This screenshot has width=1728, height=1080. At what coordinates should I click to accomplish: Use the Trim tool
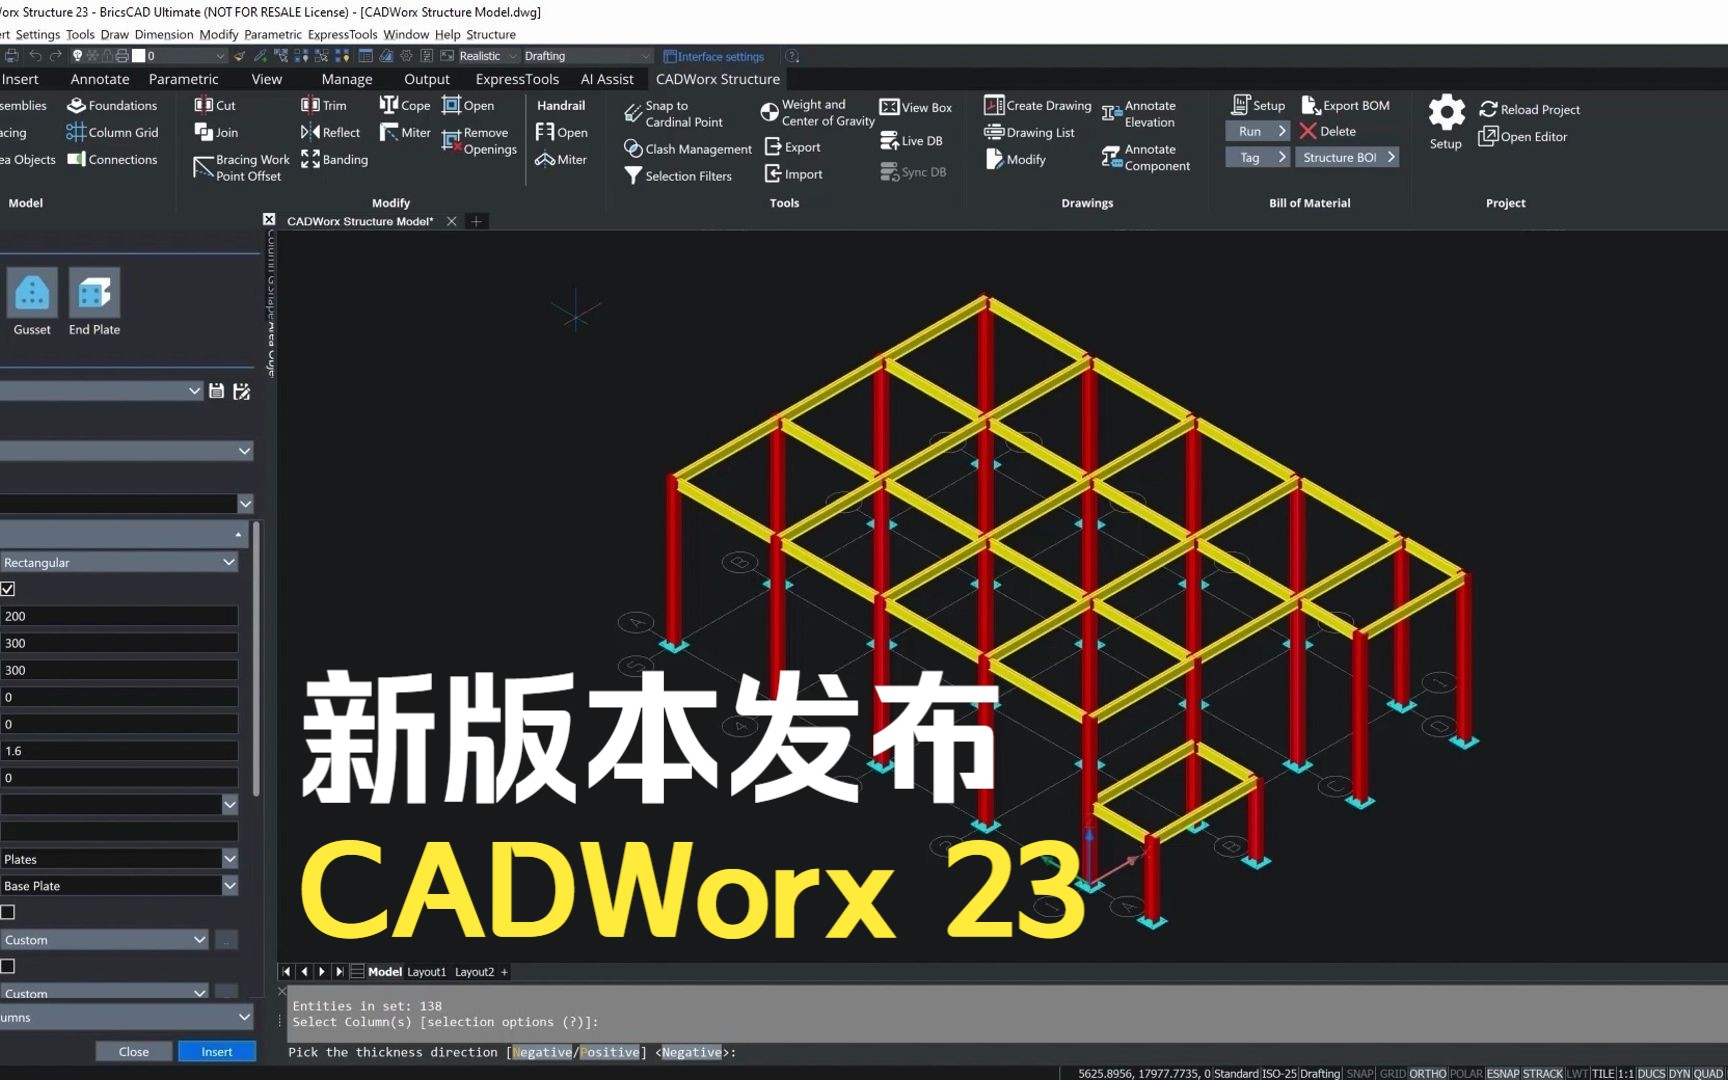pyautogui.click(x=324, y=105)
